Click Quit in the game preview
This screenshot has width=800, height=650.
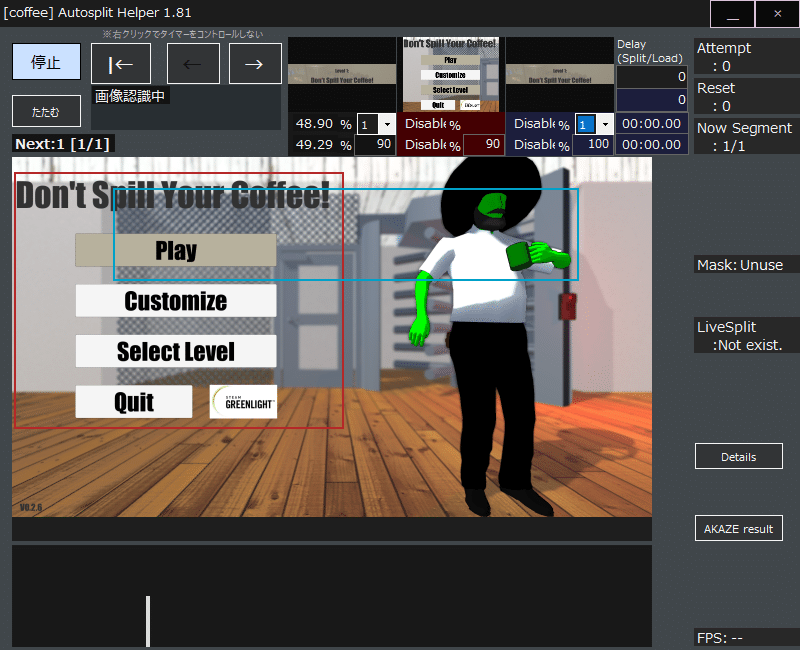pos(134,402)
